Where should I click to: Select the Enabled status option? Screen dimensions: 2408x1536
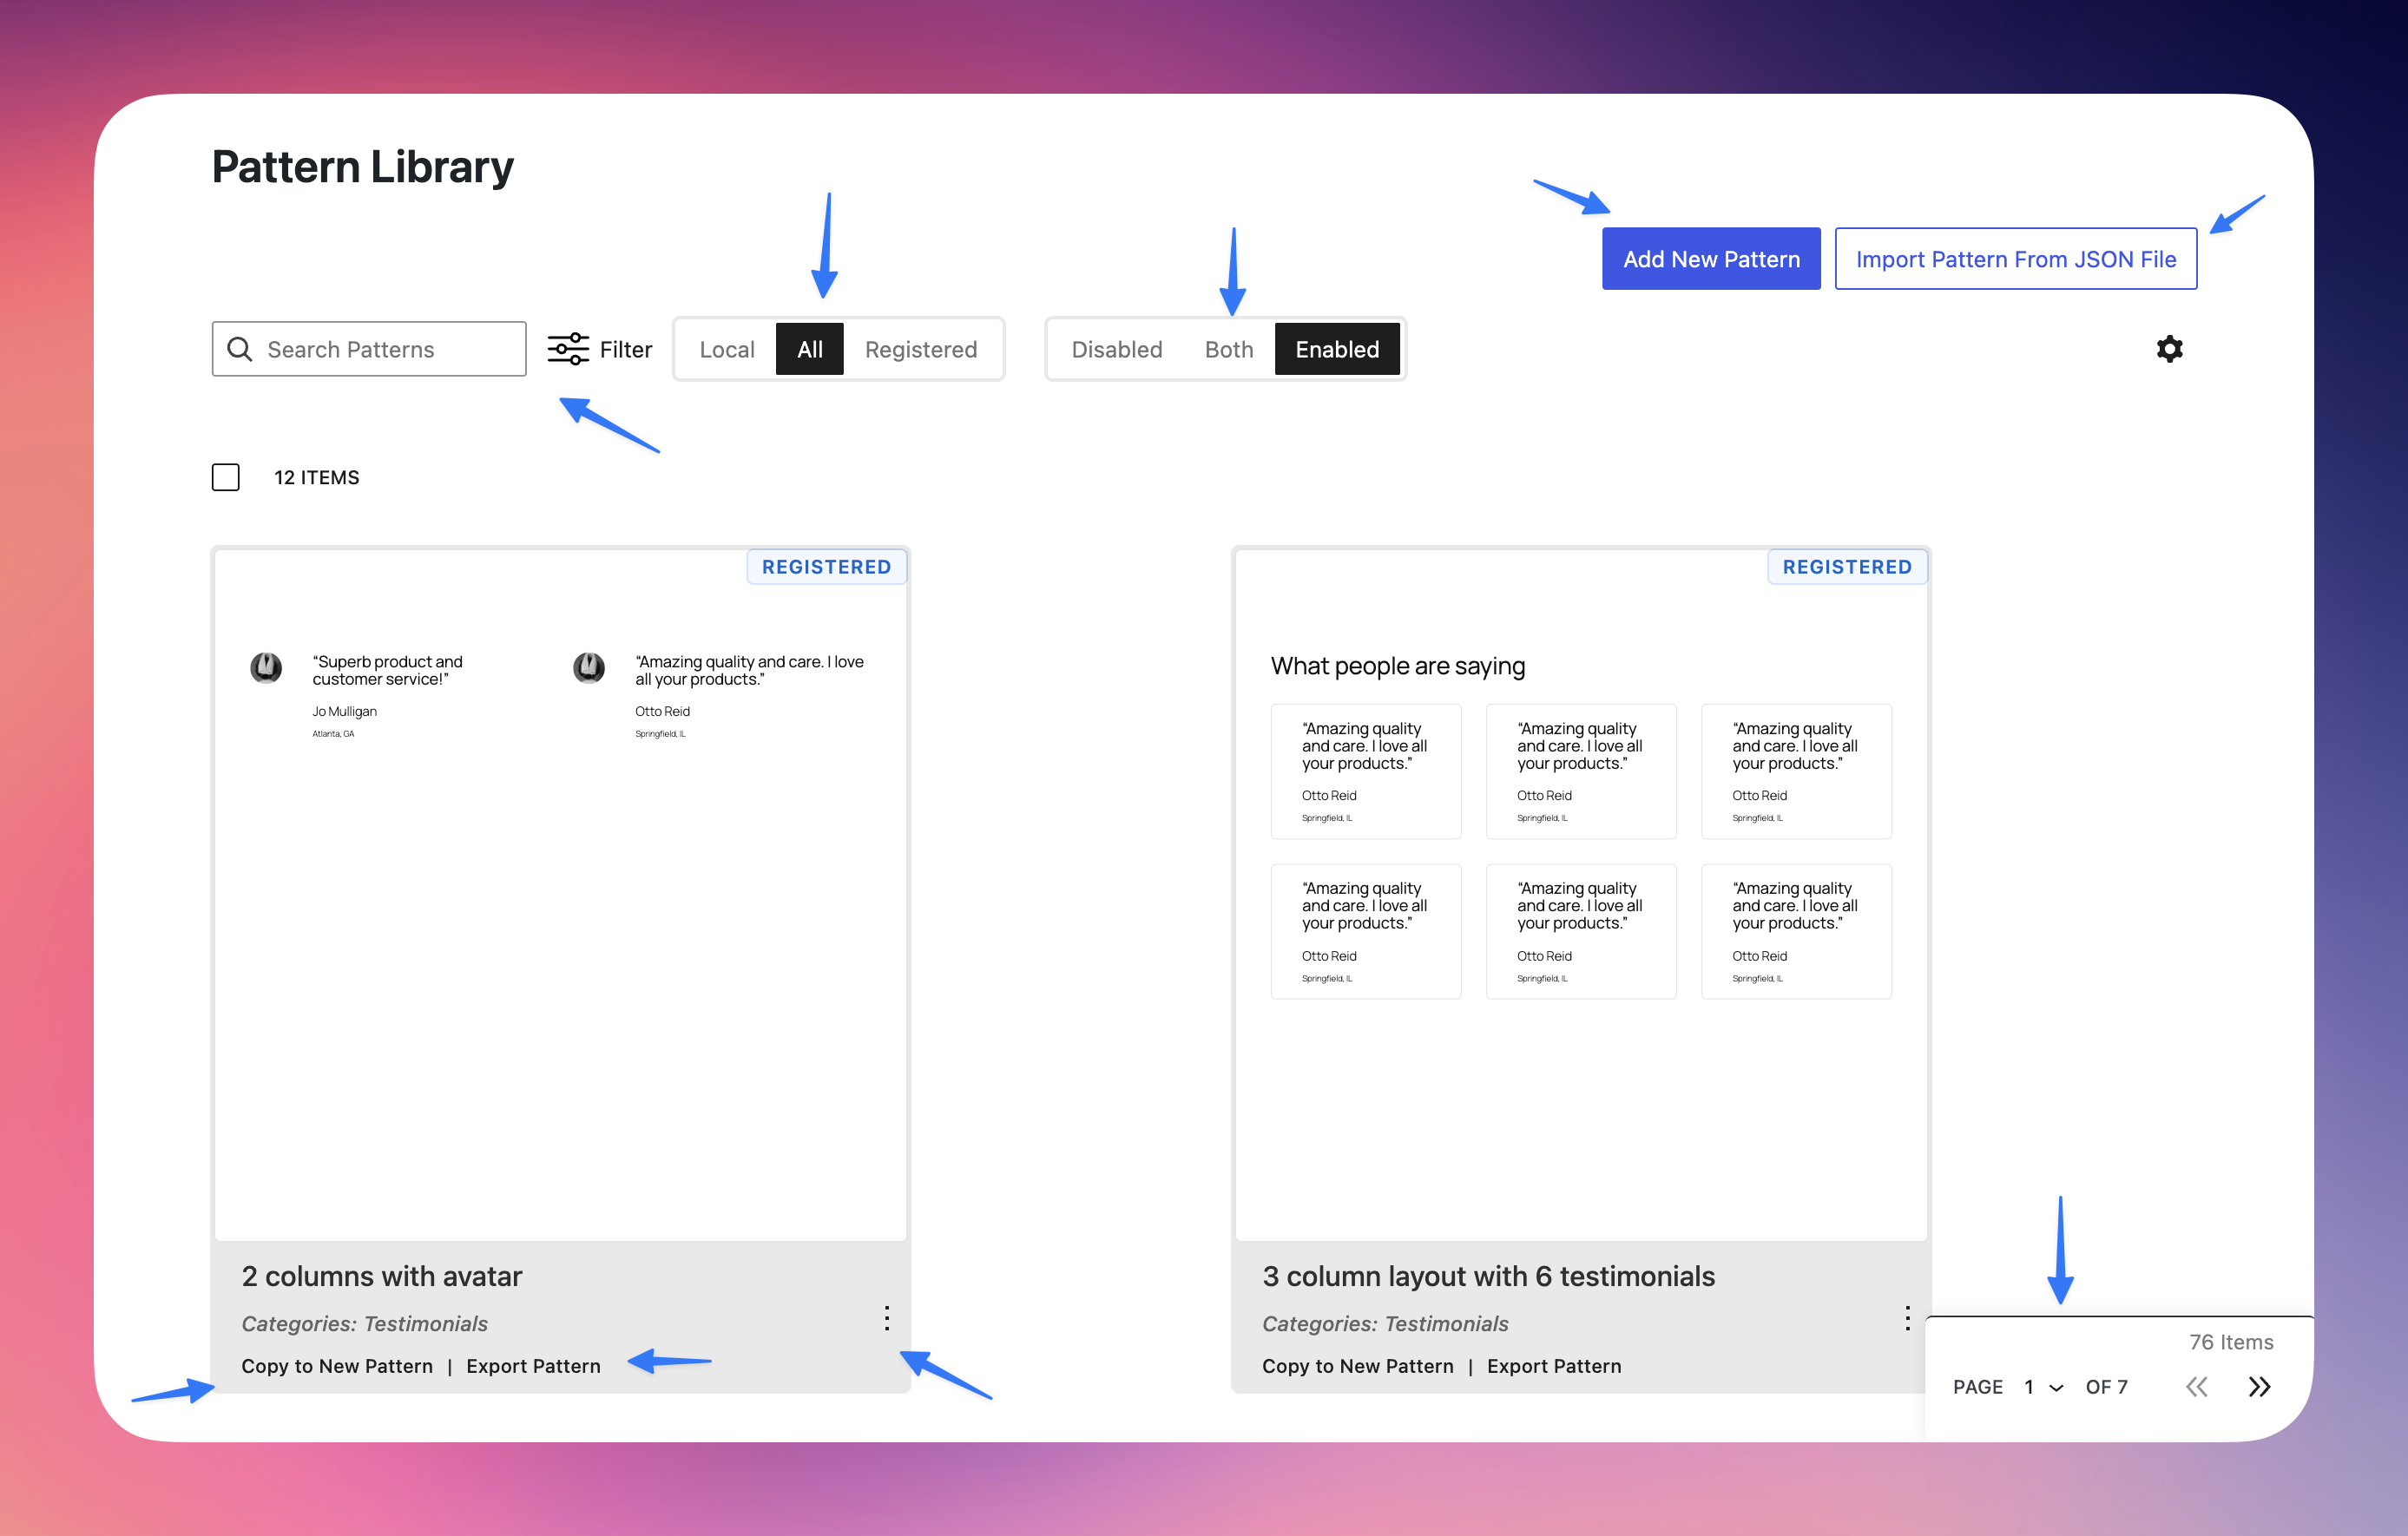(x=1337, y=349)
